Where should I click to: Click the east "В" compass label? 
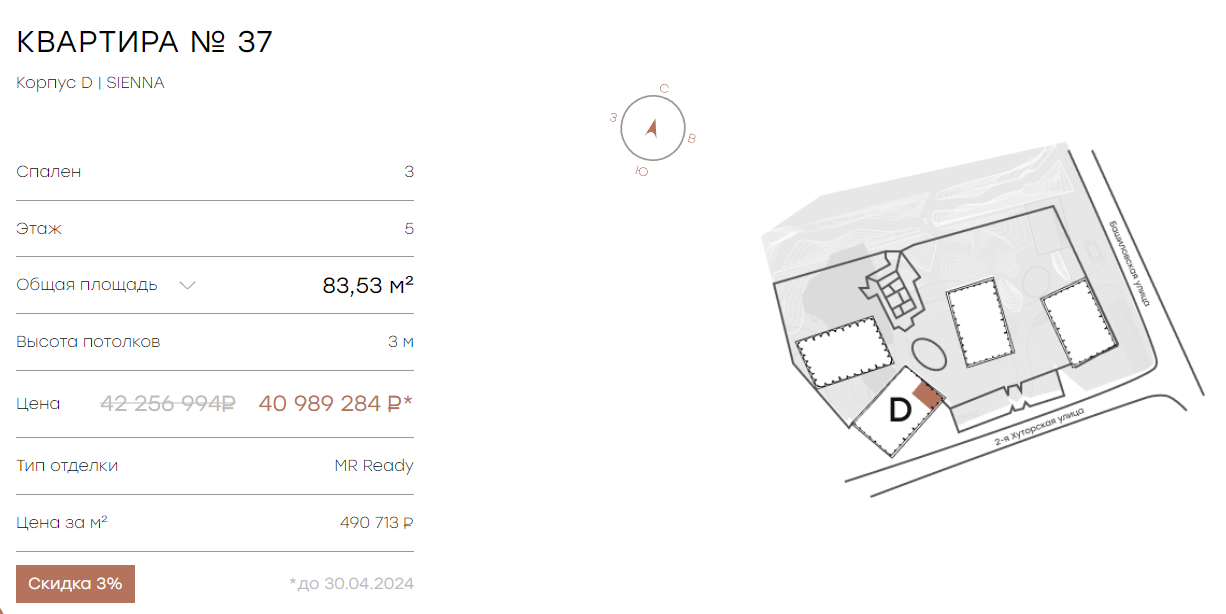[692, 138]
